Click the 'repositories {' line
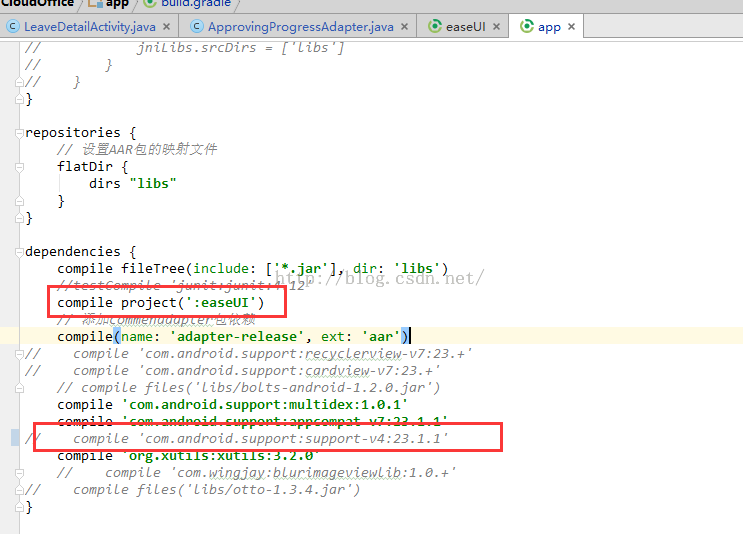This screenshot has width=743, height=534. tap(81, 133)
